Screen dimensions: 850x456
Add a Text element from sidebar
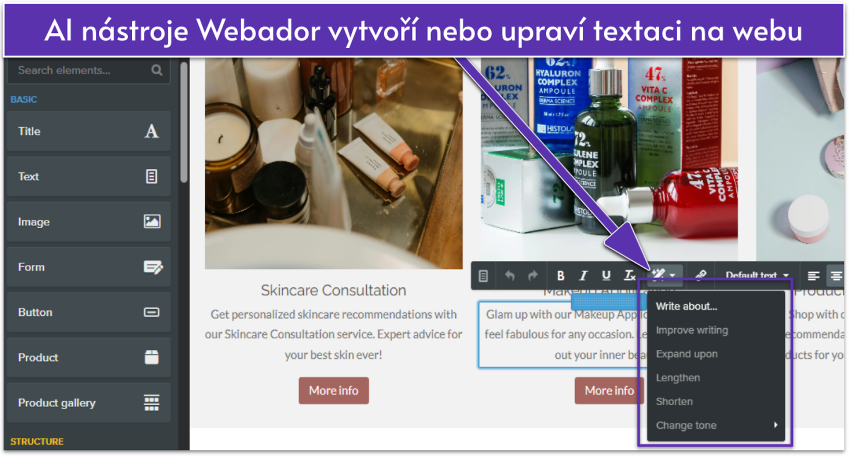pos(88,177)
